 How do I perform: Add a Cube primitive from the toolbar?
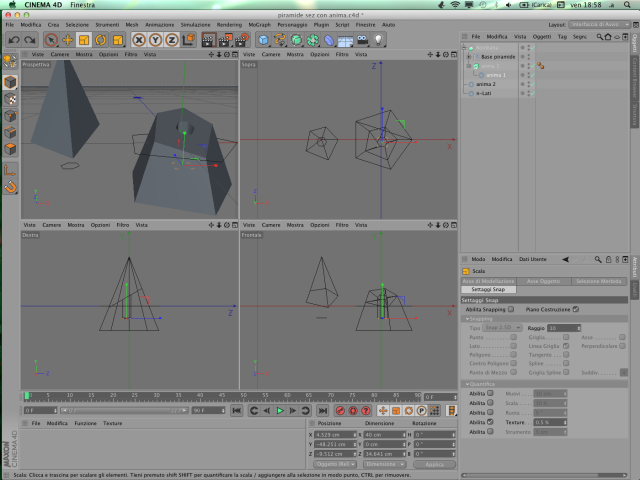pos(263,40)
